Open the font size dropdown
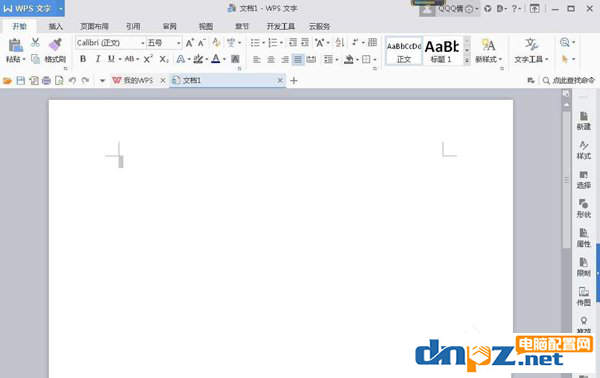The width and height of the screenshot is (600, 378). 164,43
